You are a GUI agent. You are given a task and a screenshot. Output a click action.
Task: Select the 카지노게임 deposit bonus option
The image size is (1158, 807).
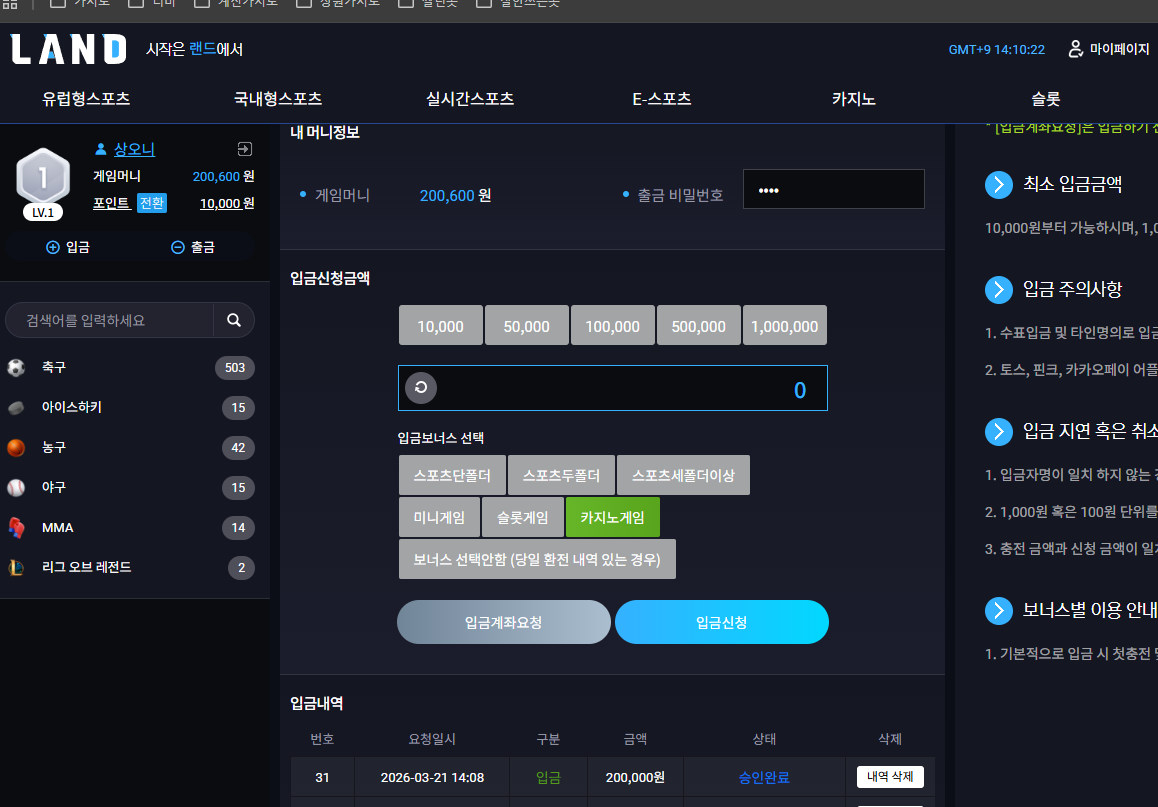click(612, 517)
